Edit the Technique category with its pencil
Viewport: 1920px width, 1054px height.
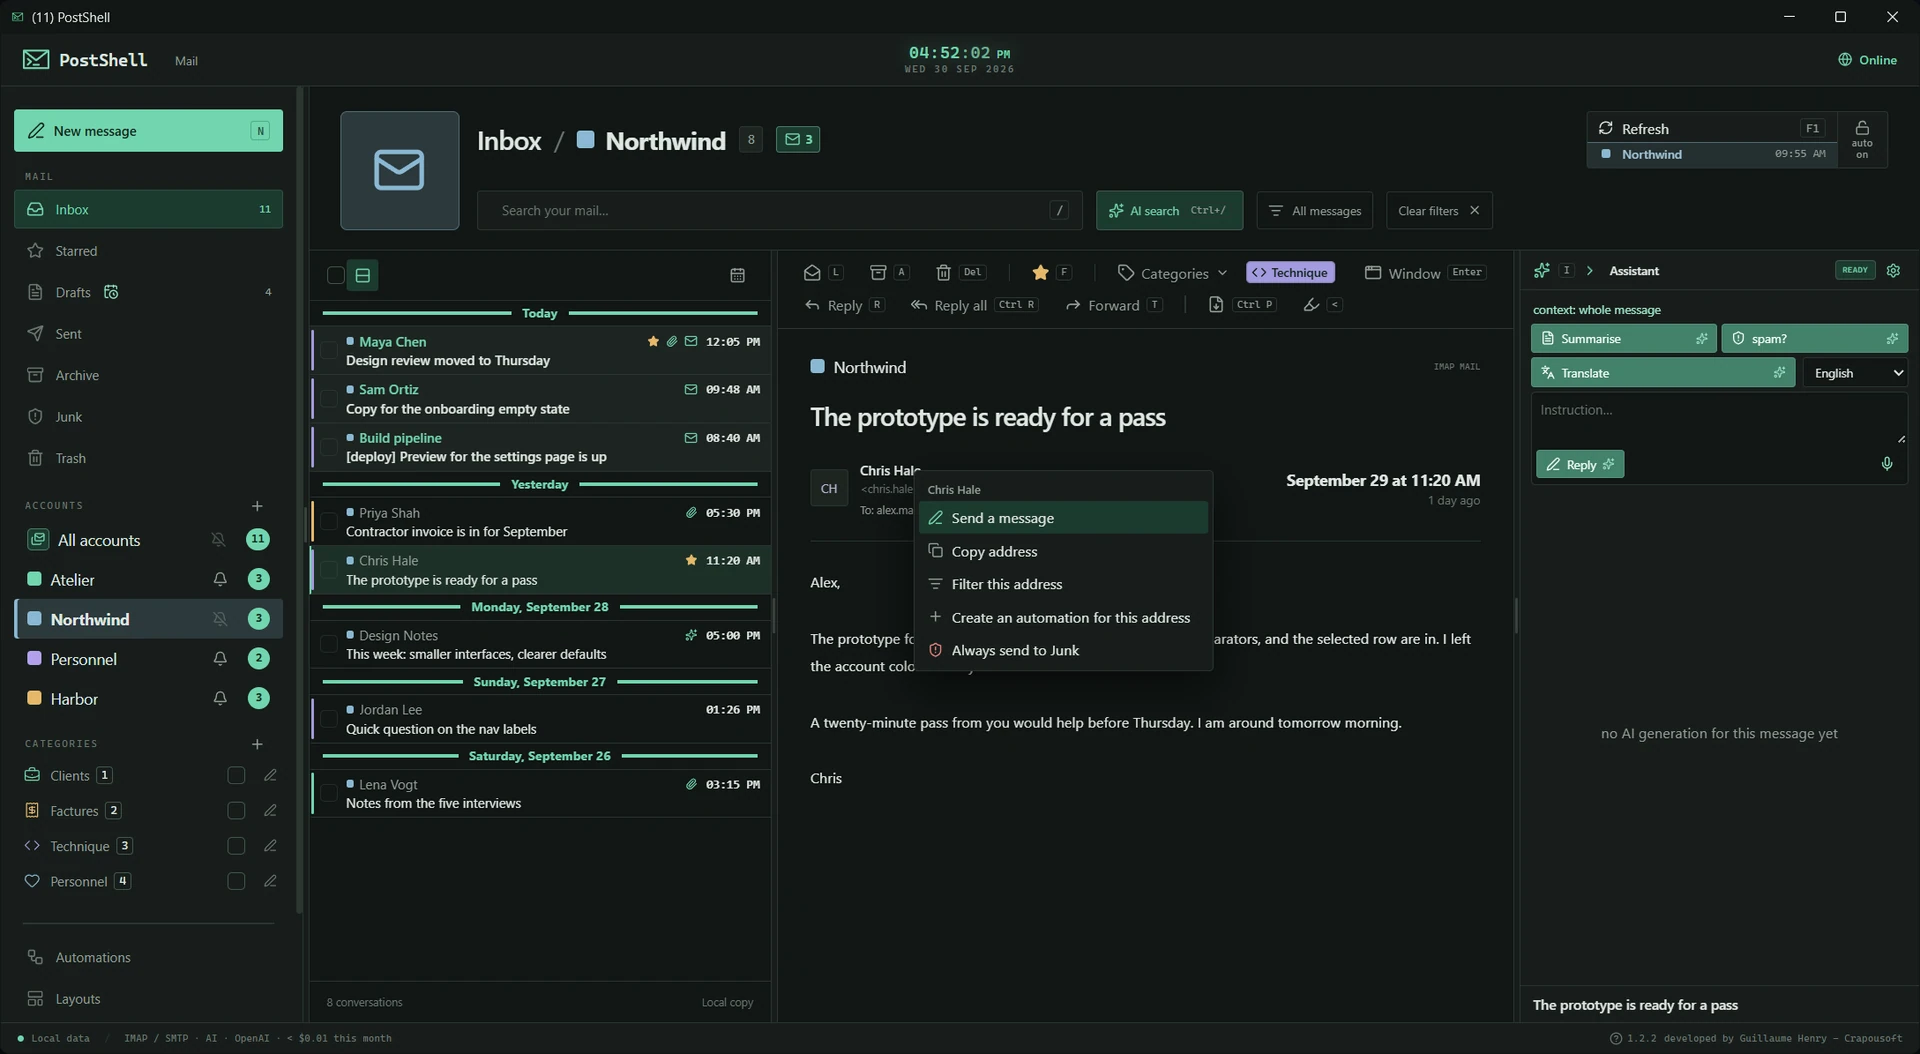270,846
